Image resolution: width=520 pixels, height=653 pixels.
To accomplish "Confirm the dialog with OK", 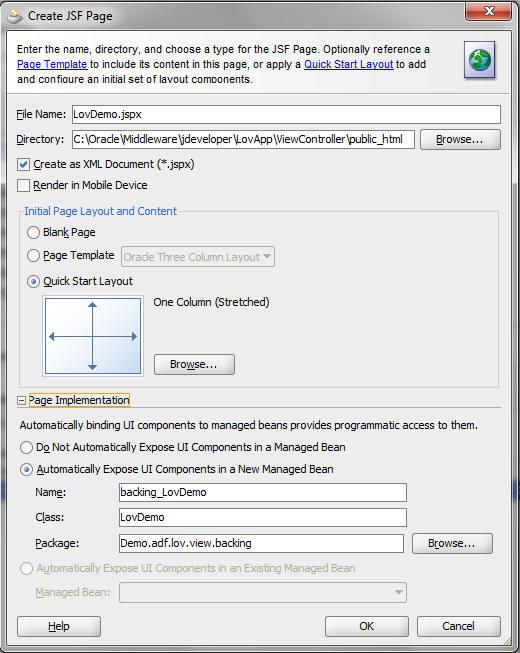I will click(x=366, y=626).
